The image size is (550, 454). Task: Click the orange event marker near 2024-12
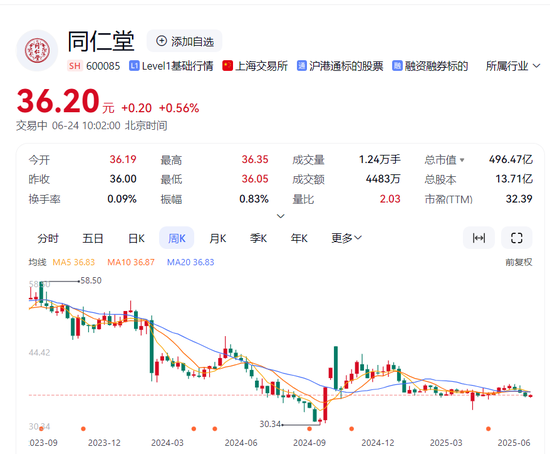(351, 428)
